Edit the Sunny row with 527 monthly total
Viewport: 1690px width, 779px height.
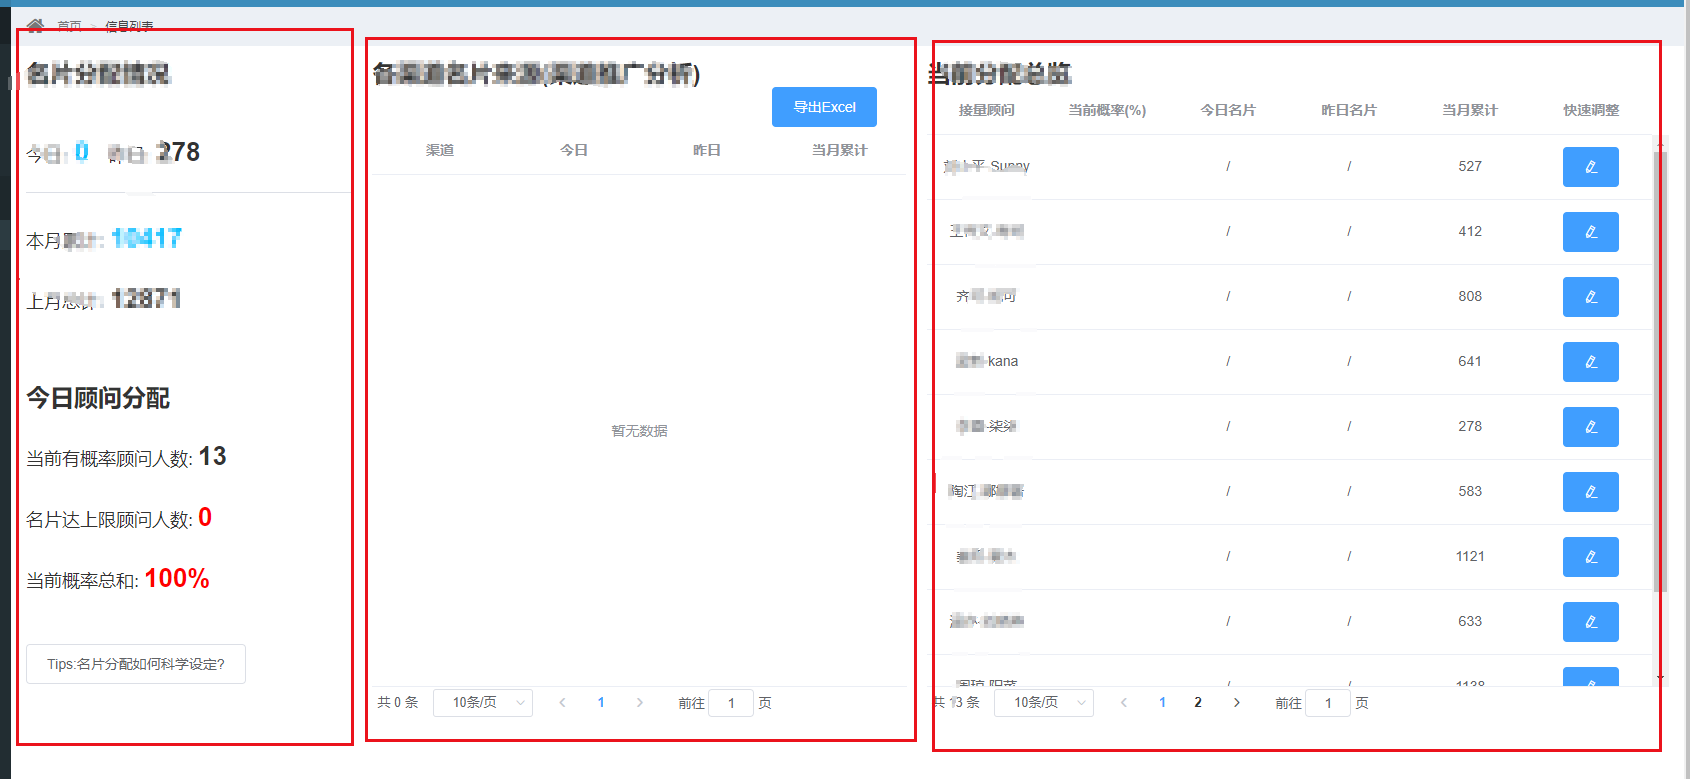click(1590, 167)
